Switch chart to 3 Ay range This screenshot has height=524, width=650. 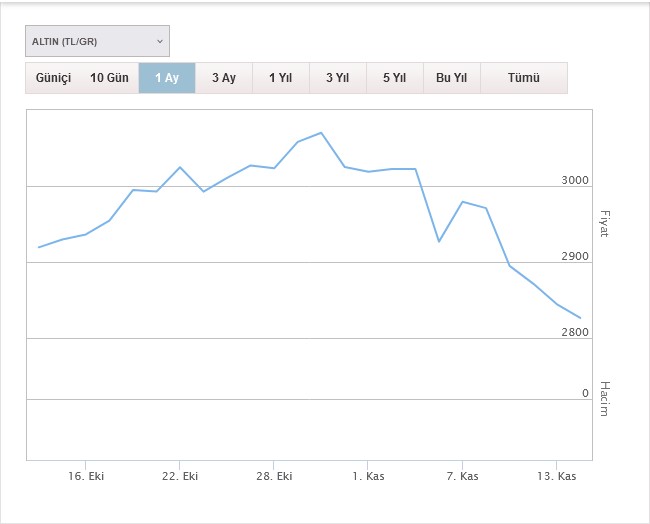point(224,78)
